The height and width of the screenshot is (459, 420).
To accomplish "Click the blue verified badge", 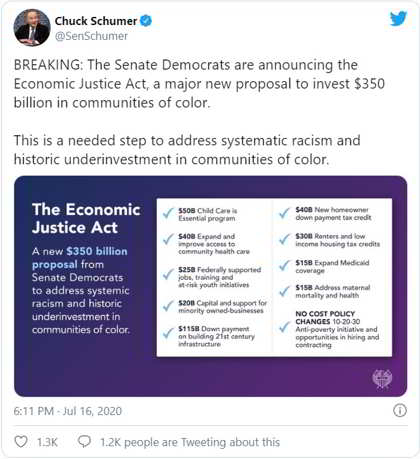I will point(146,21).
